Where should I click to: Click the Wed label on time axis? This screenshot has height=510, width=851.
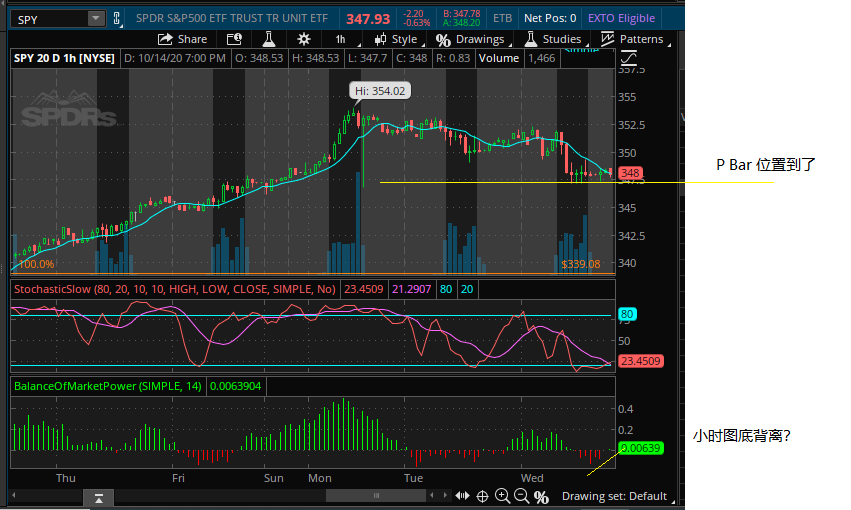point(532,478)
